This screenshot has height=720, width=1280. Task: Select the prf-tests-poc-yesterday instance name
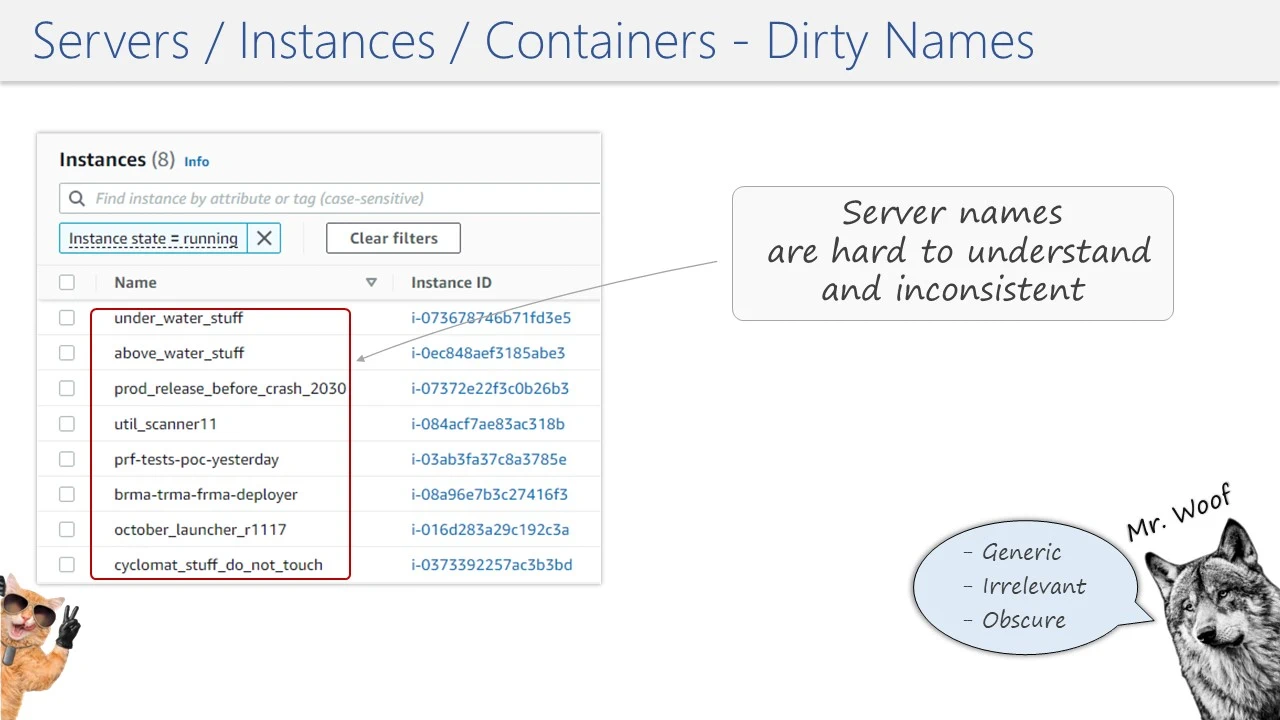click(196, 460)
